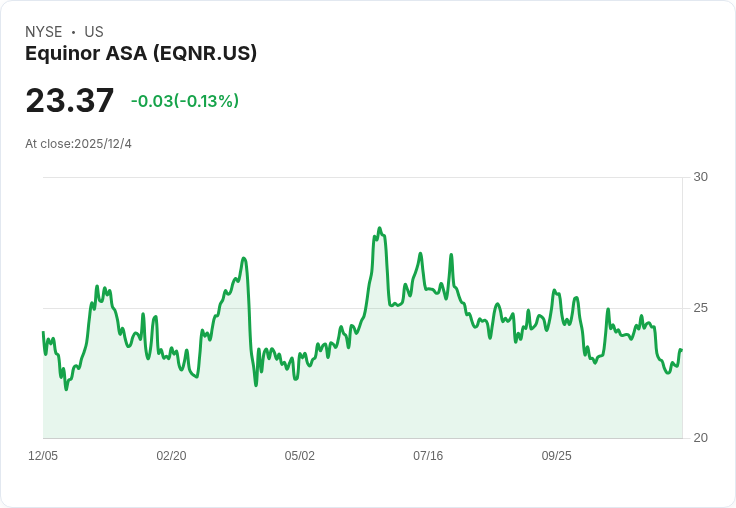736x508 pixels.
Task: Click the At close:2025/12/4 timestamp
Action: (x=78, y=144)
